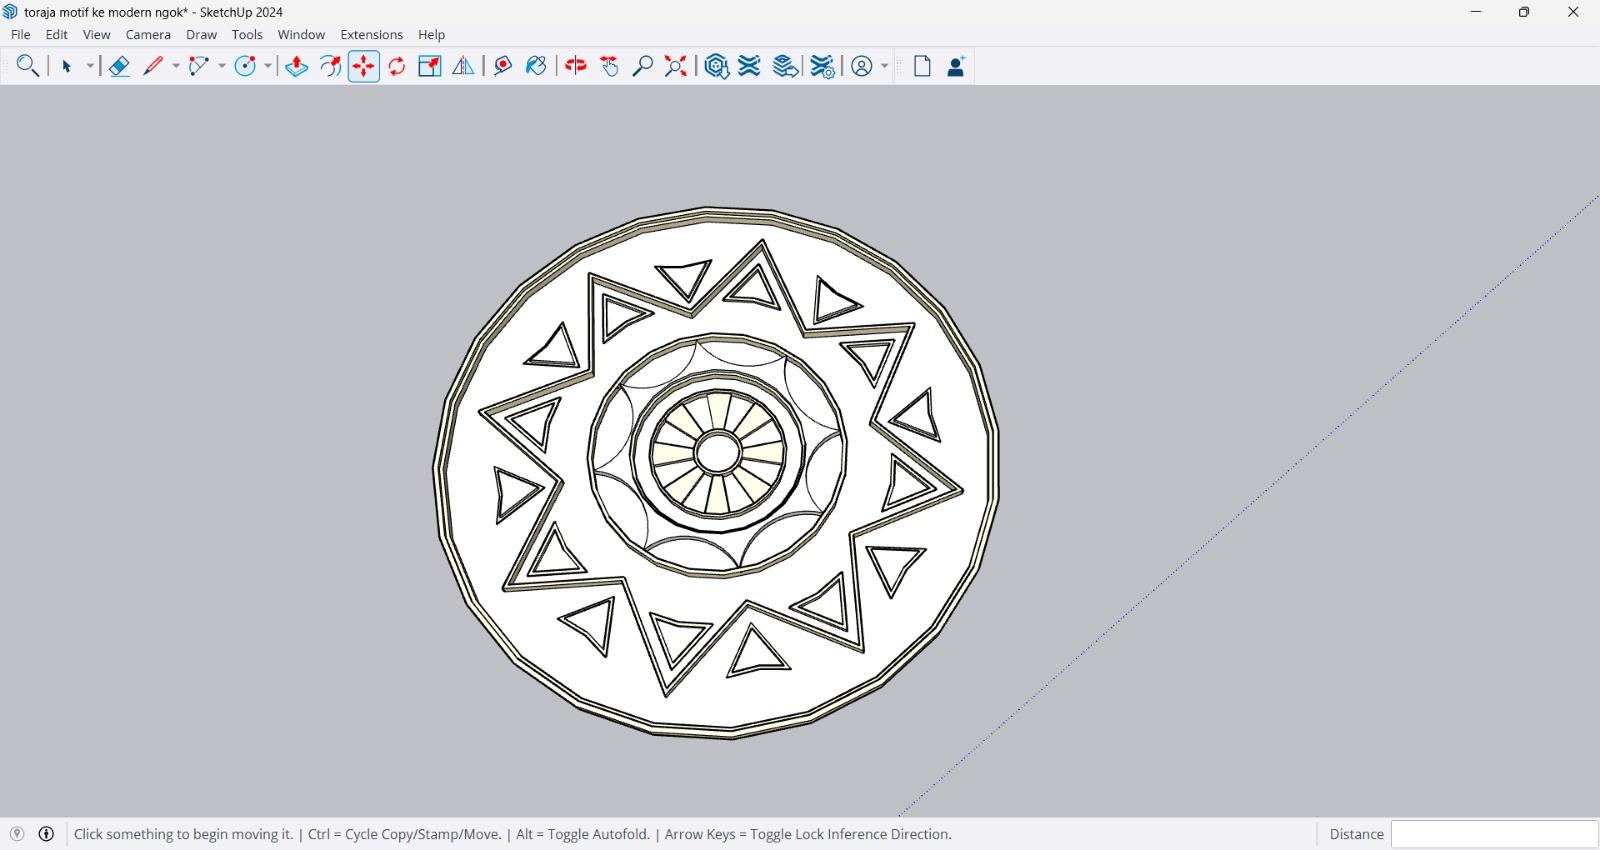Select the Eraser tool
The height and width of the screenshot is (850, 1600).
119,66
